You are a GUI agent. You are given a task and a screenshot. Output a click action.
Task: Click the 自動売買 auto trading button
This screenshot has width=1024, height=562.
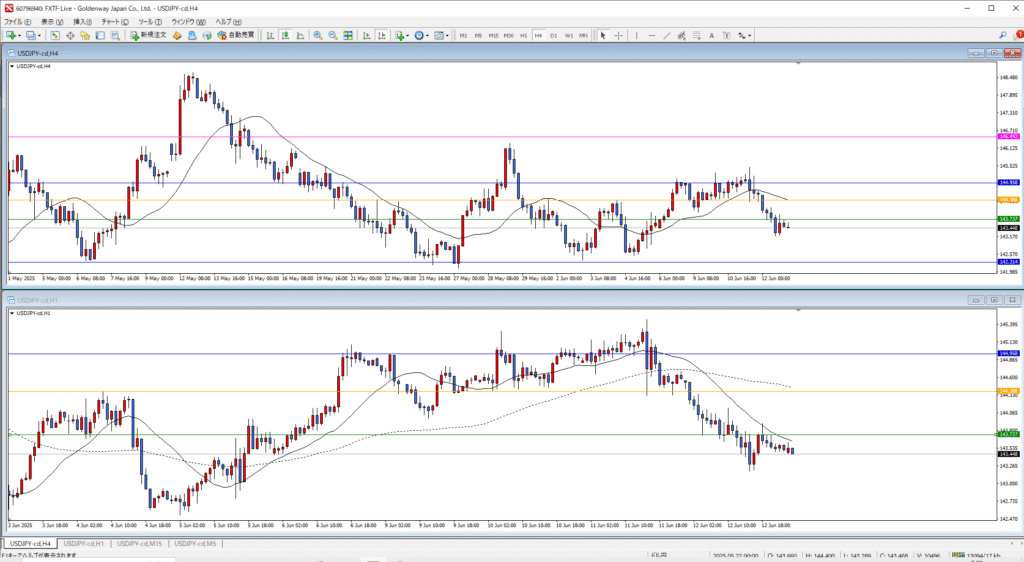[x=236, y=35]
